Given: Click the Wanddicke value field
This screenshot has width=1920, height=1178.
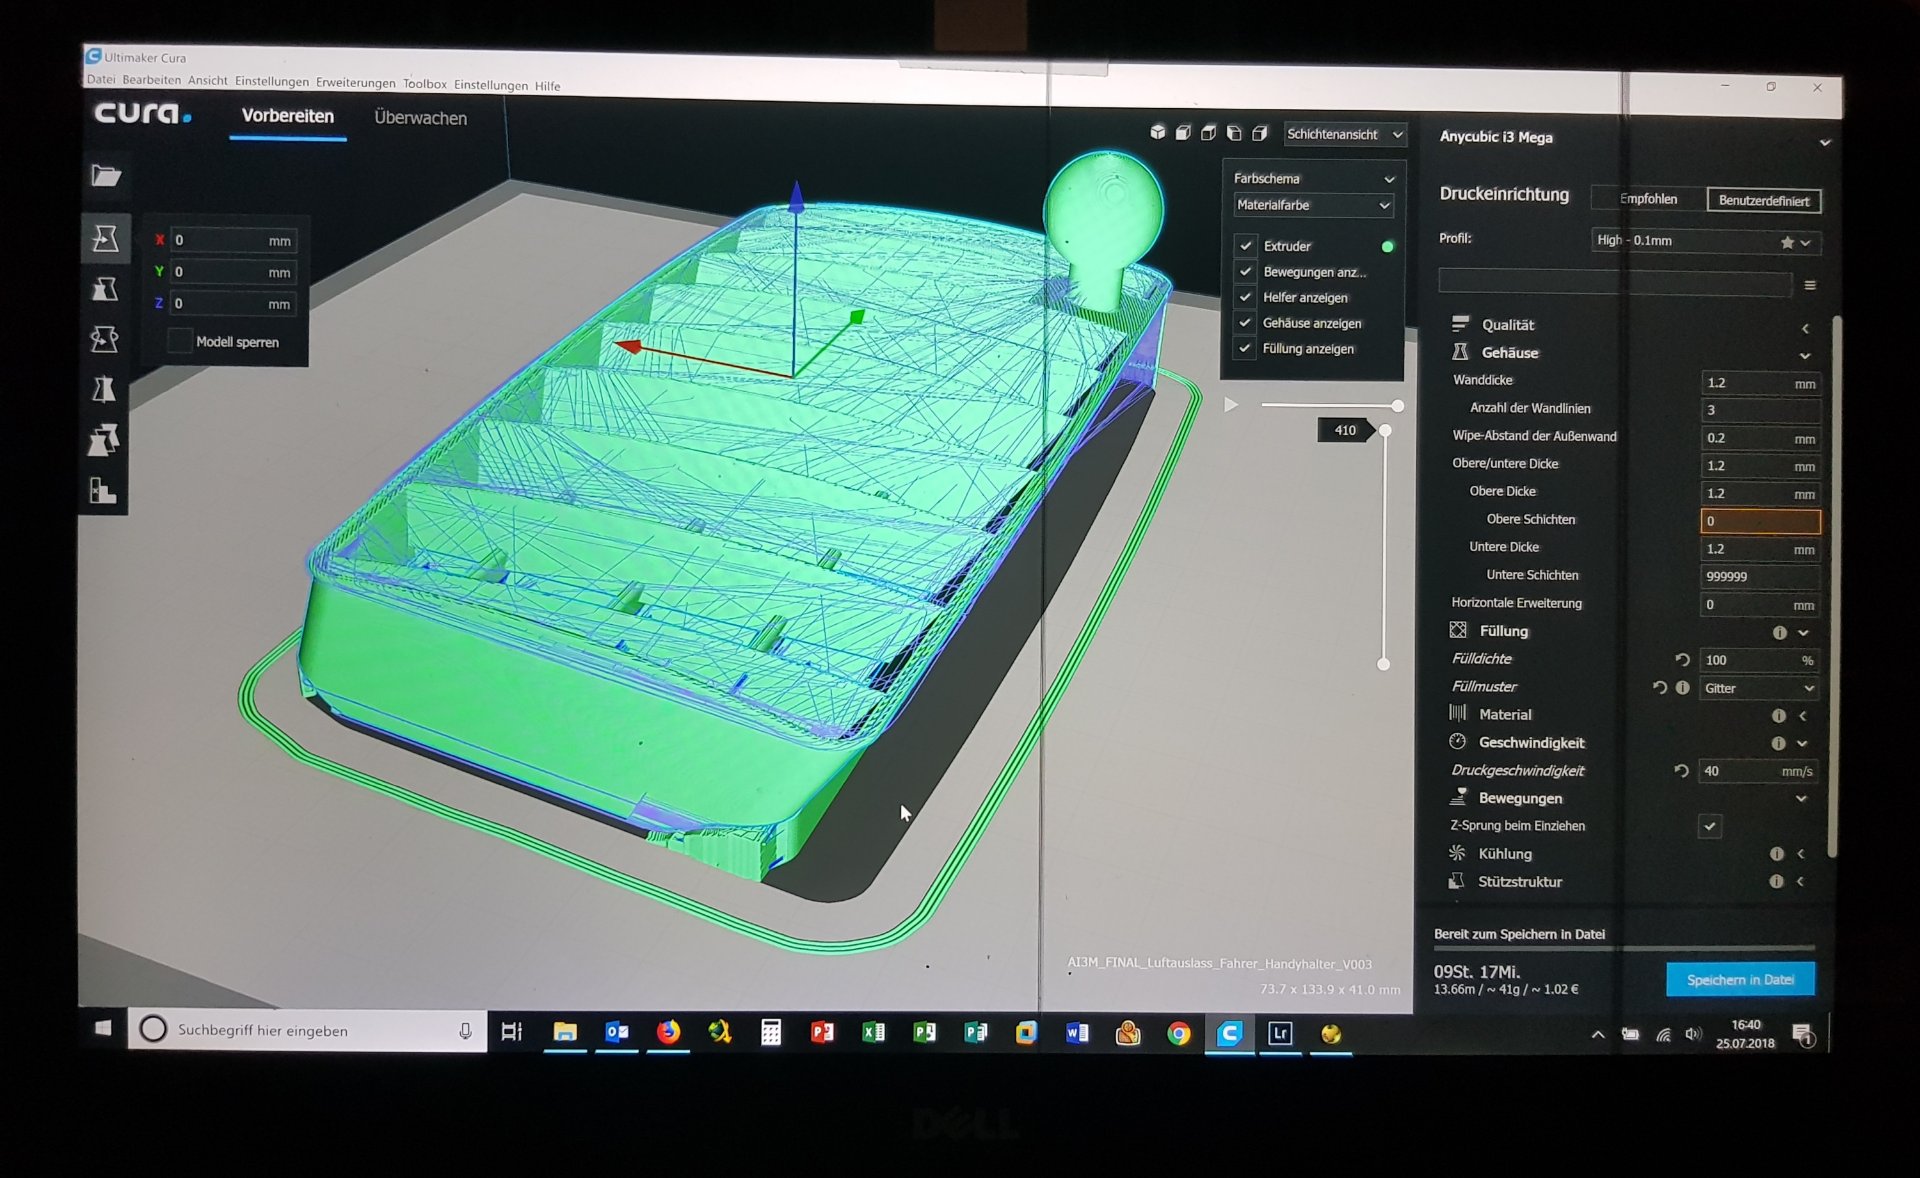Looking at the screenshot, I should point(1760,383).
